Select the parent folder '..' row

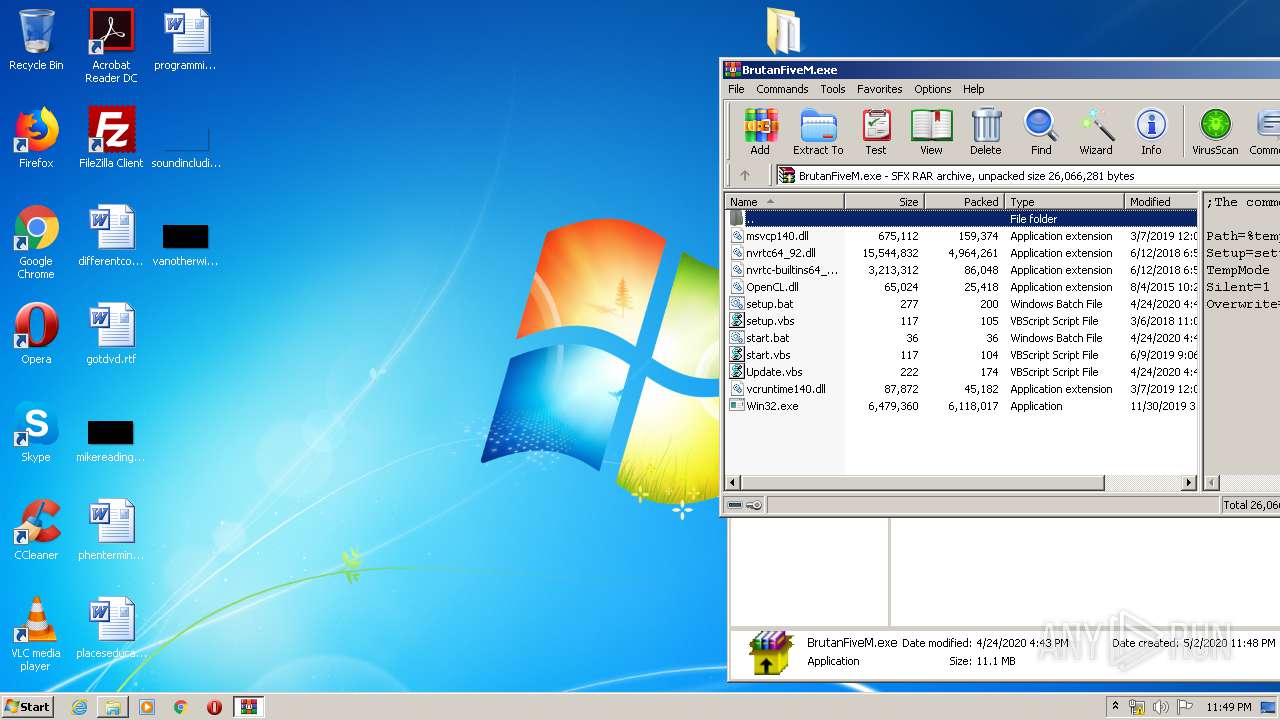(961, 218)
